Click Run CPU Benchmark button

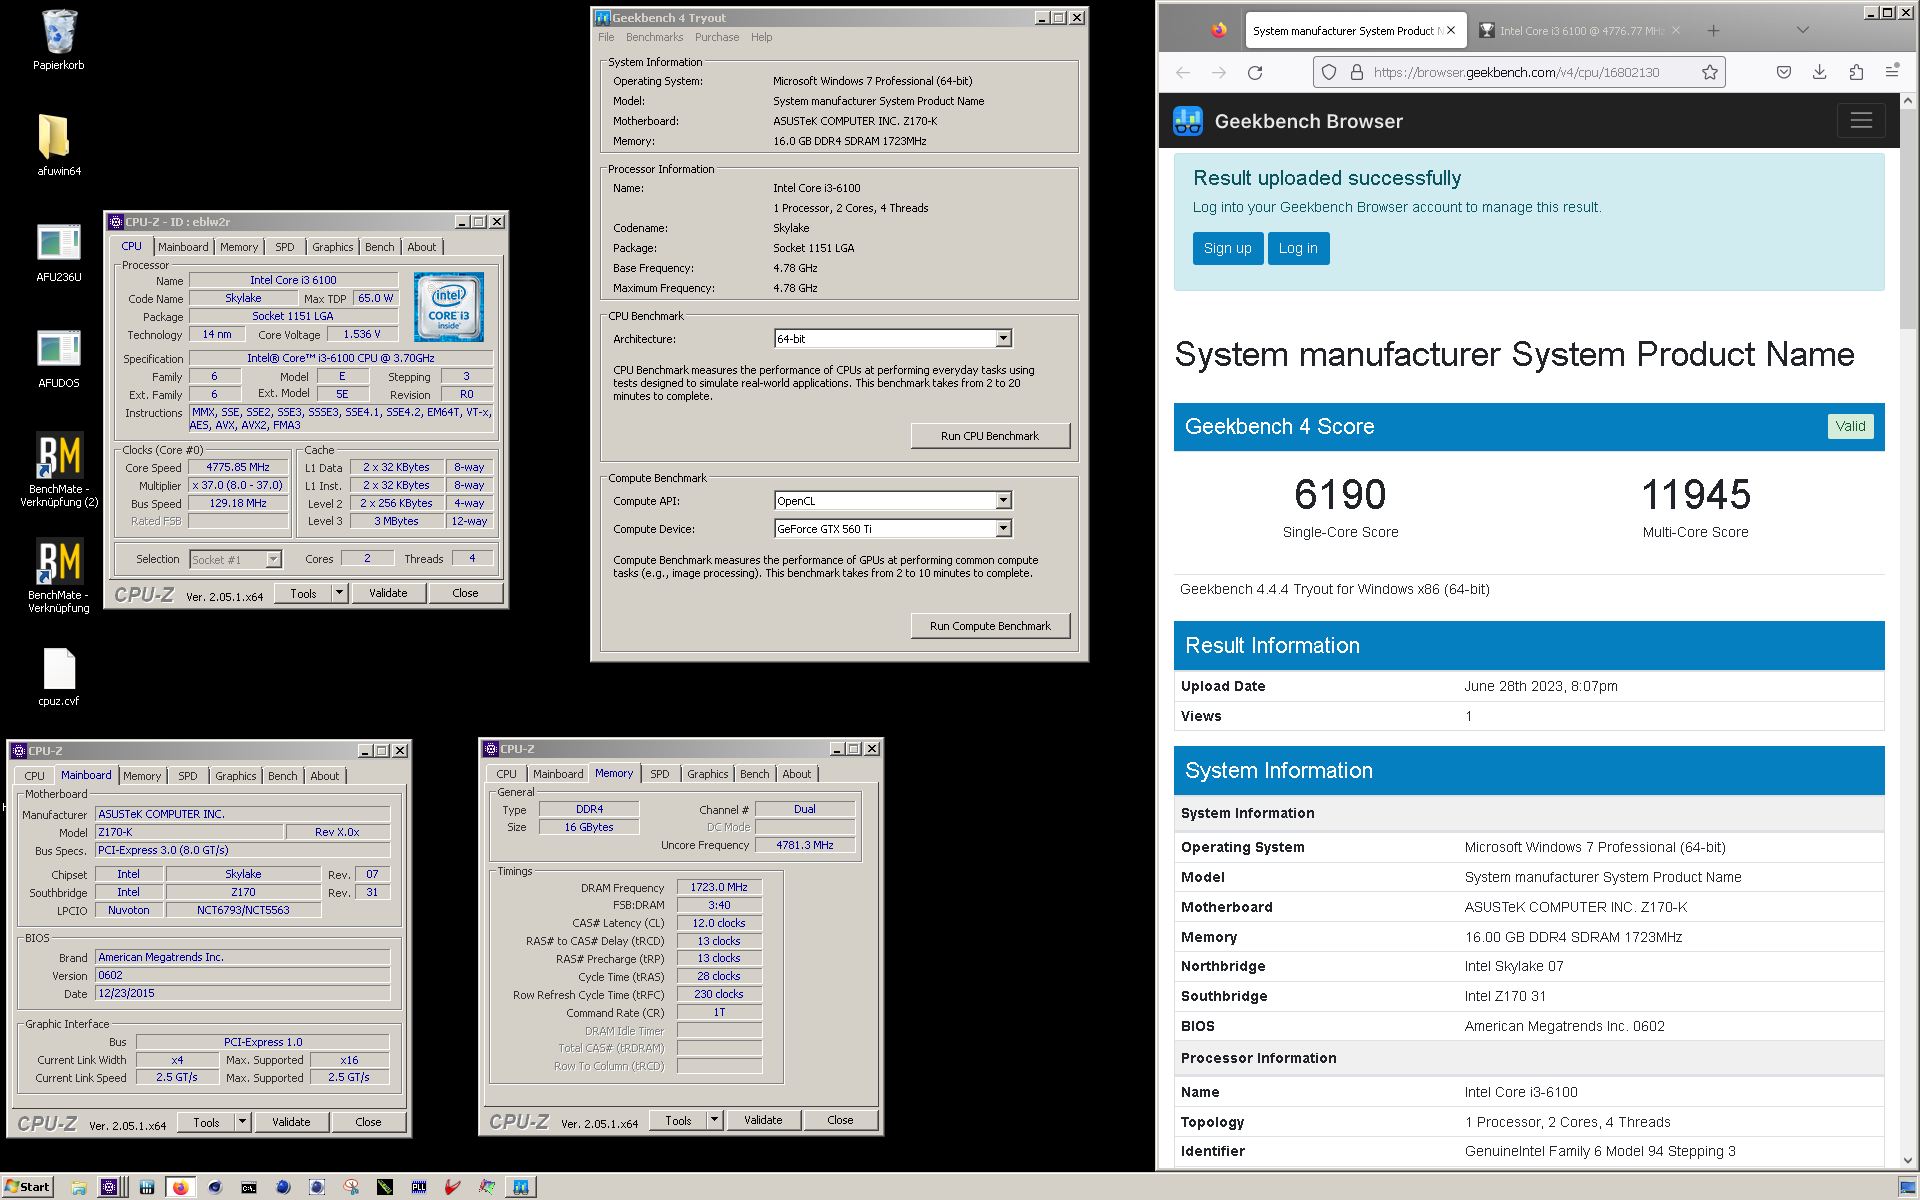click(x=990, y=436)
